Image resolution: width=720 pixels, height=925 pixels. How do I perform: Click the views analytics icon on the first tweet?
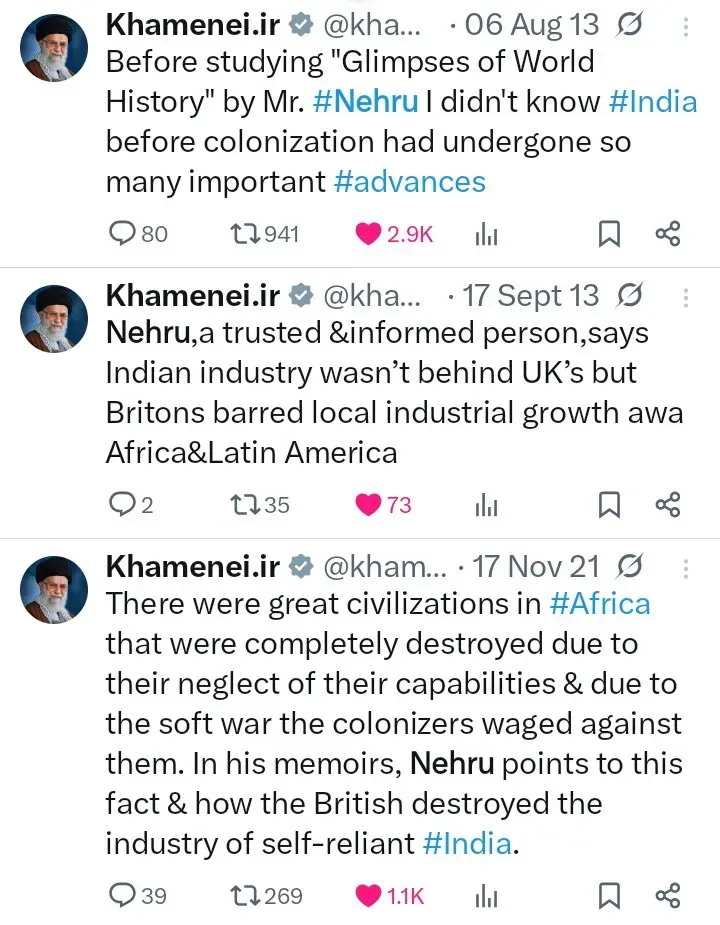point(486,233)
